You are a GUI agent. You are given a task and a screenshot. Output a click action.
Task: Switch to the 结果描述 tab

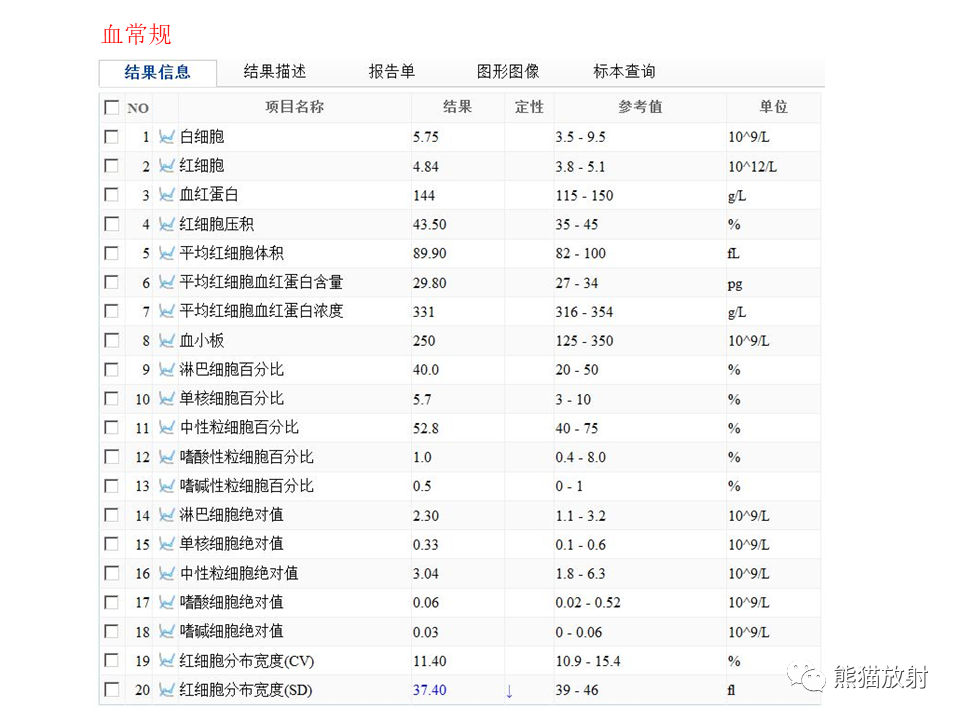coord(274,72)
